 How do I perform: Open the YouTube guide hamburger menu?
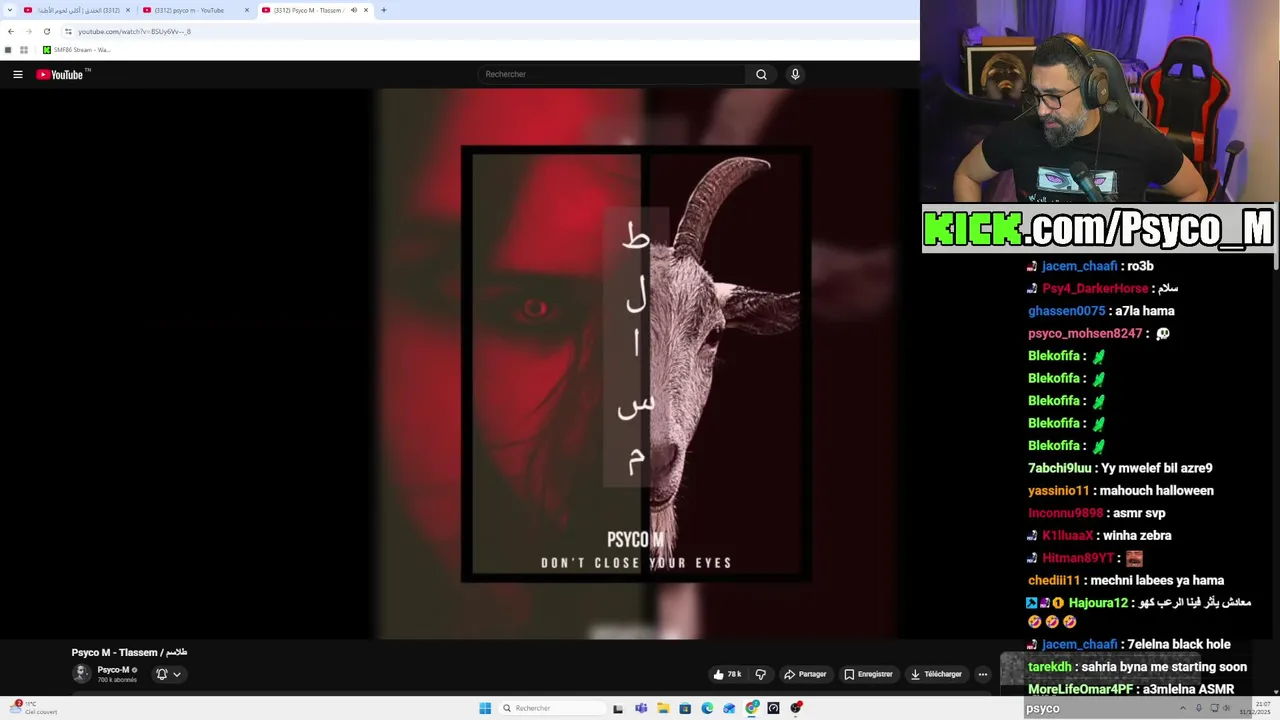[17, 74]
